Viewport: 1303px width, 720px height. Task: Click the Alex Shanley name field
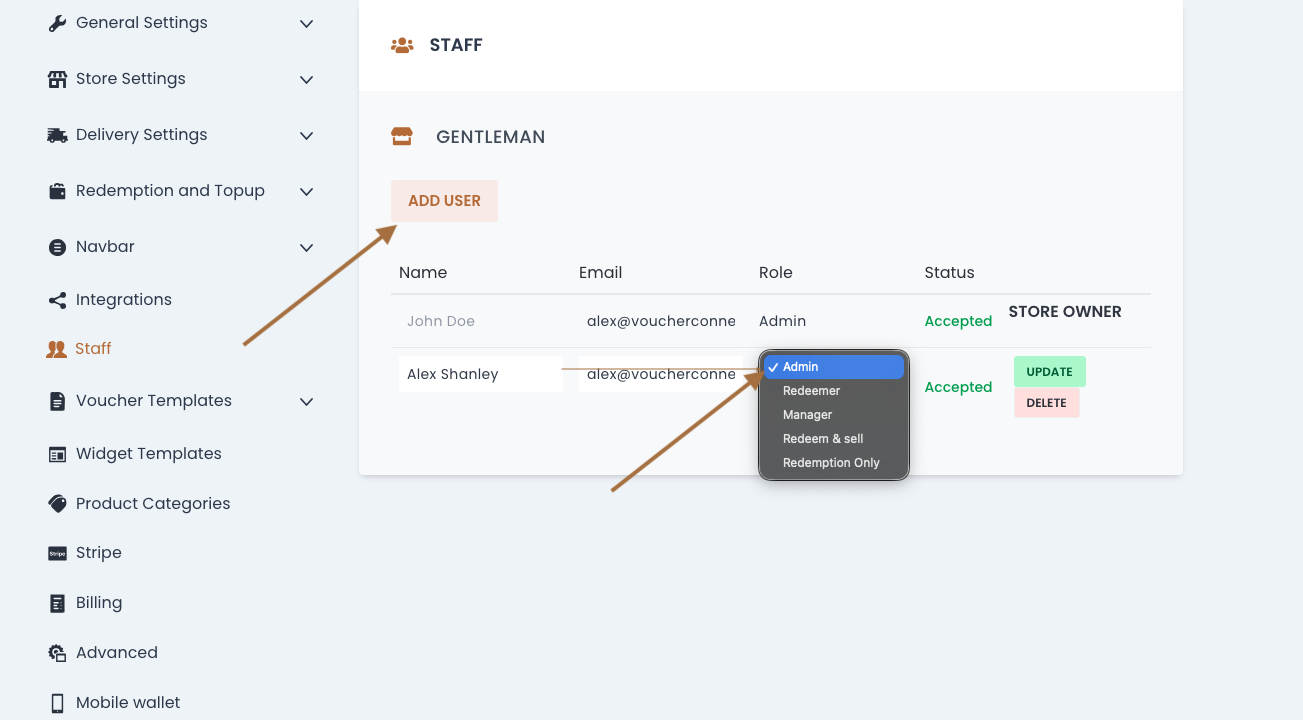tap(480, 374)
